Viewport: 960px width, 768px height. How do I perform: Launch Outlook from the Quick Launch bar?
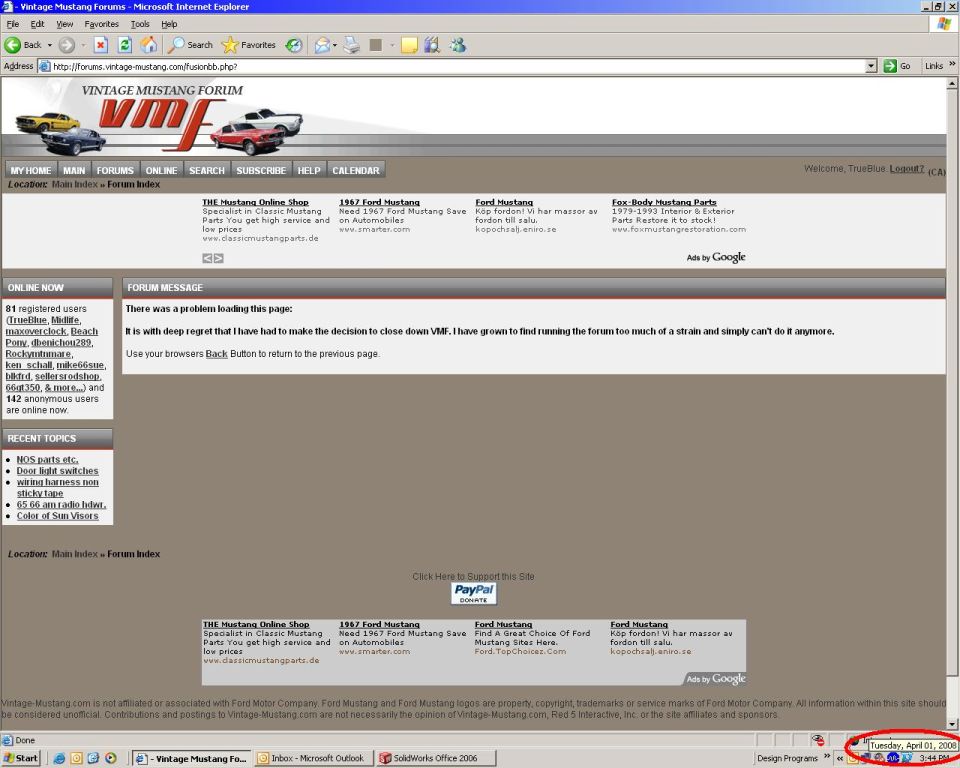[x=77, y=758]
